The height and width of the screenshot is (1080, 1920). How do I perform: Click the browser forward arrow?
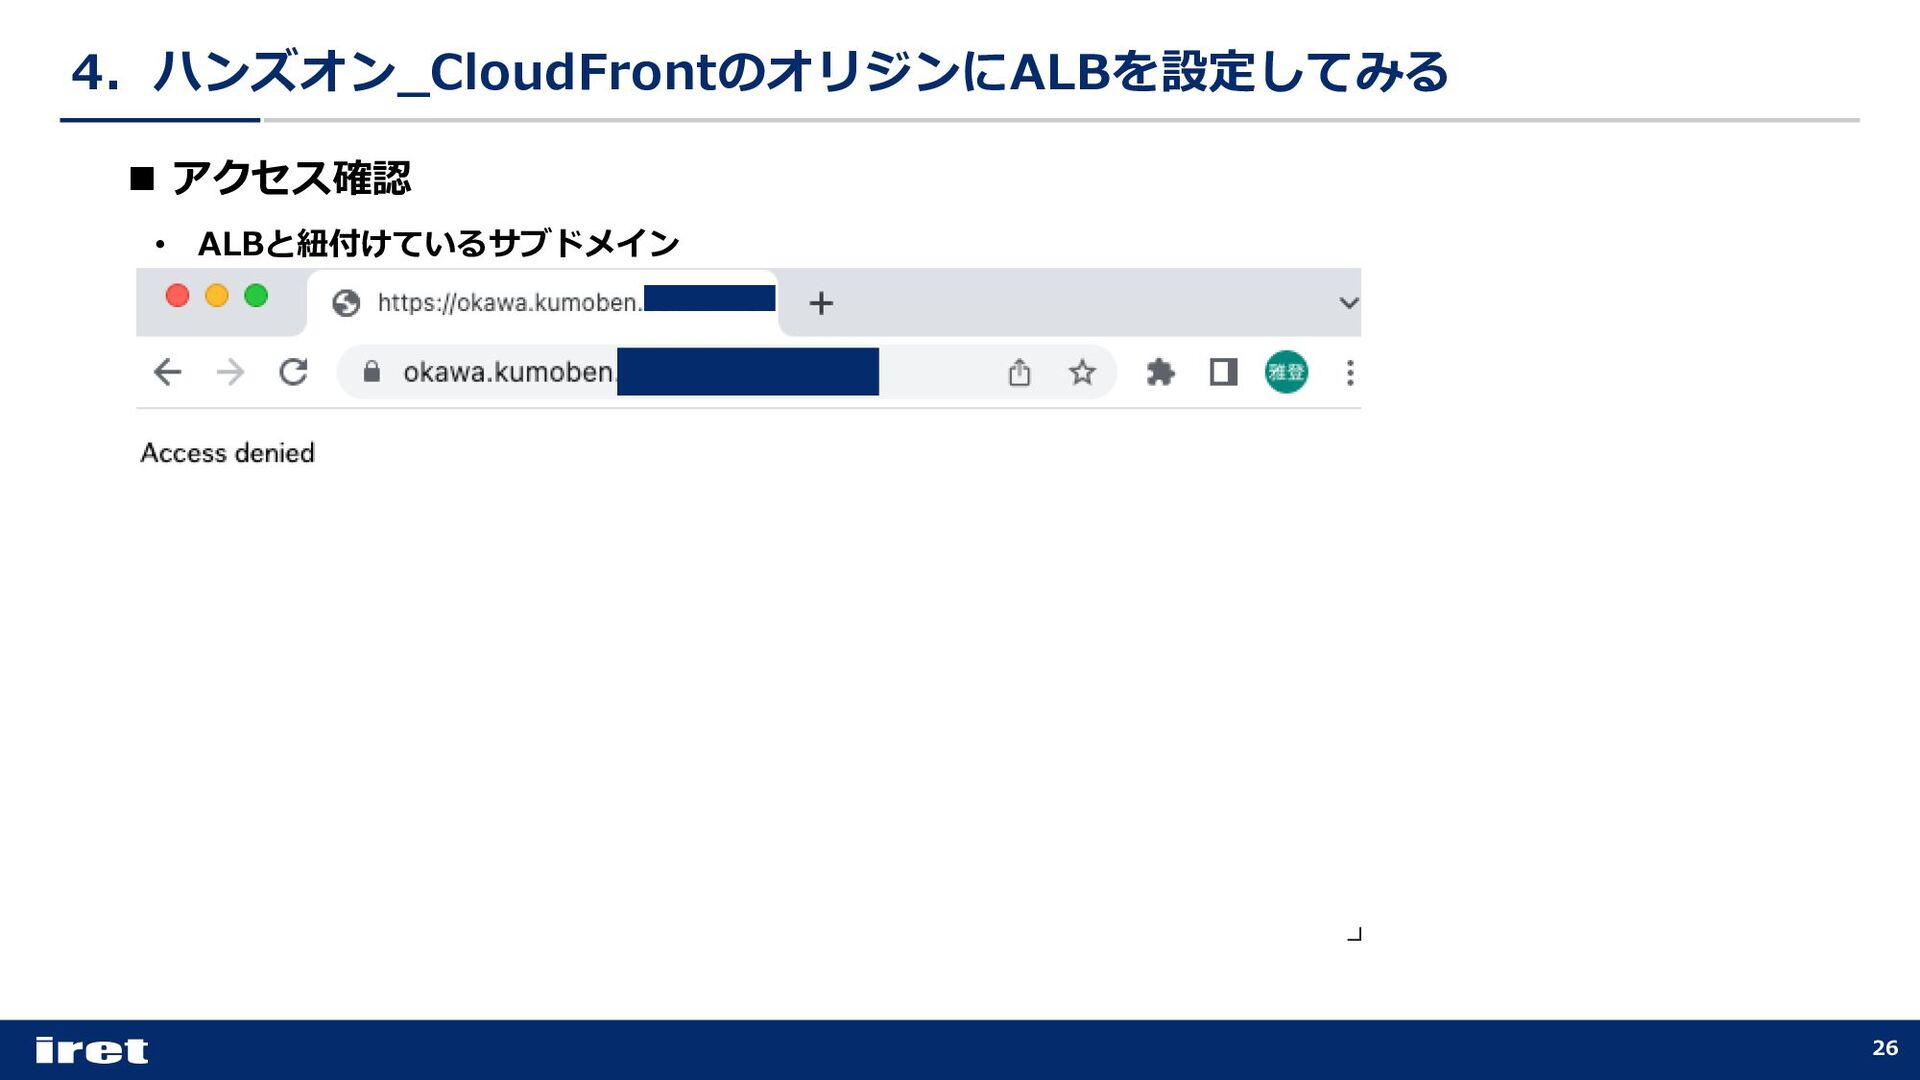pyautogui.click(x=230, y=373)
